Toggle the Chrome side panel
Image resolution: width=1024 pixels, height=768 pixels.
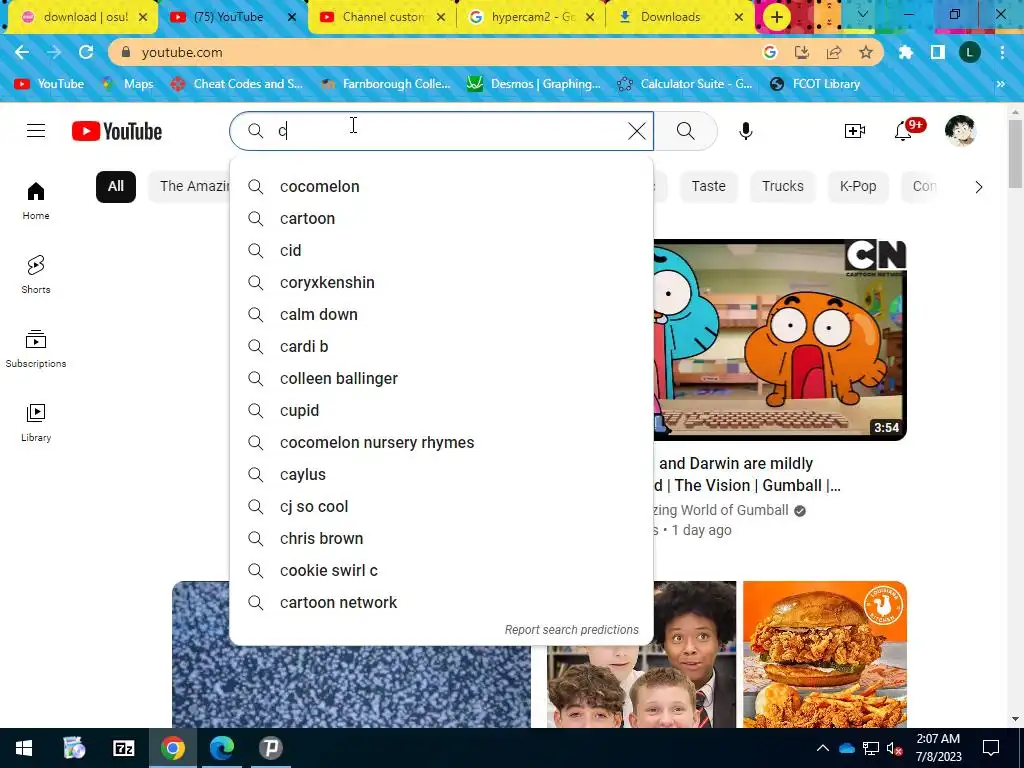(938, 52)
